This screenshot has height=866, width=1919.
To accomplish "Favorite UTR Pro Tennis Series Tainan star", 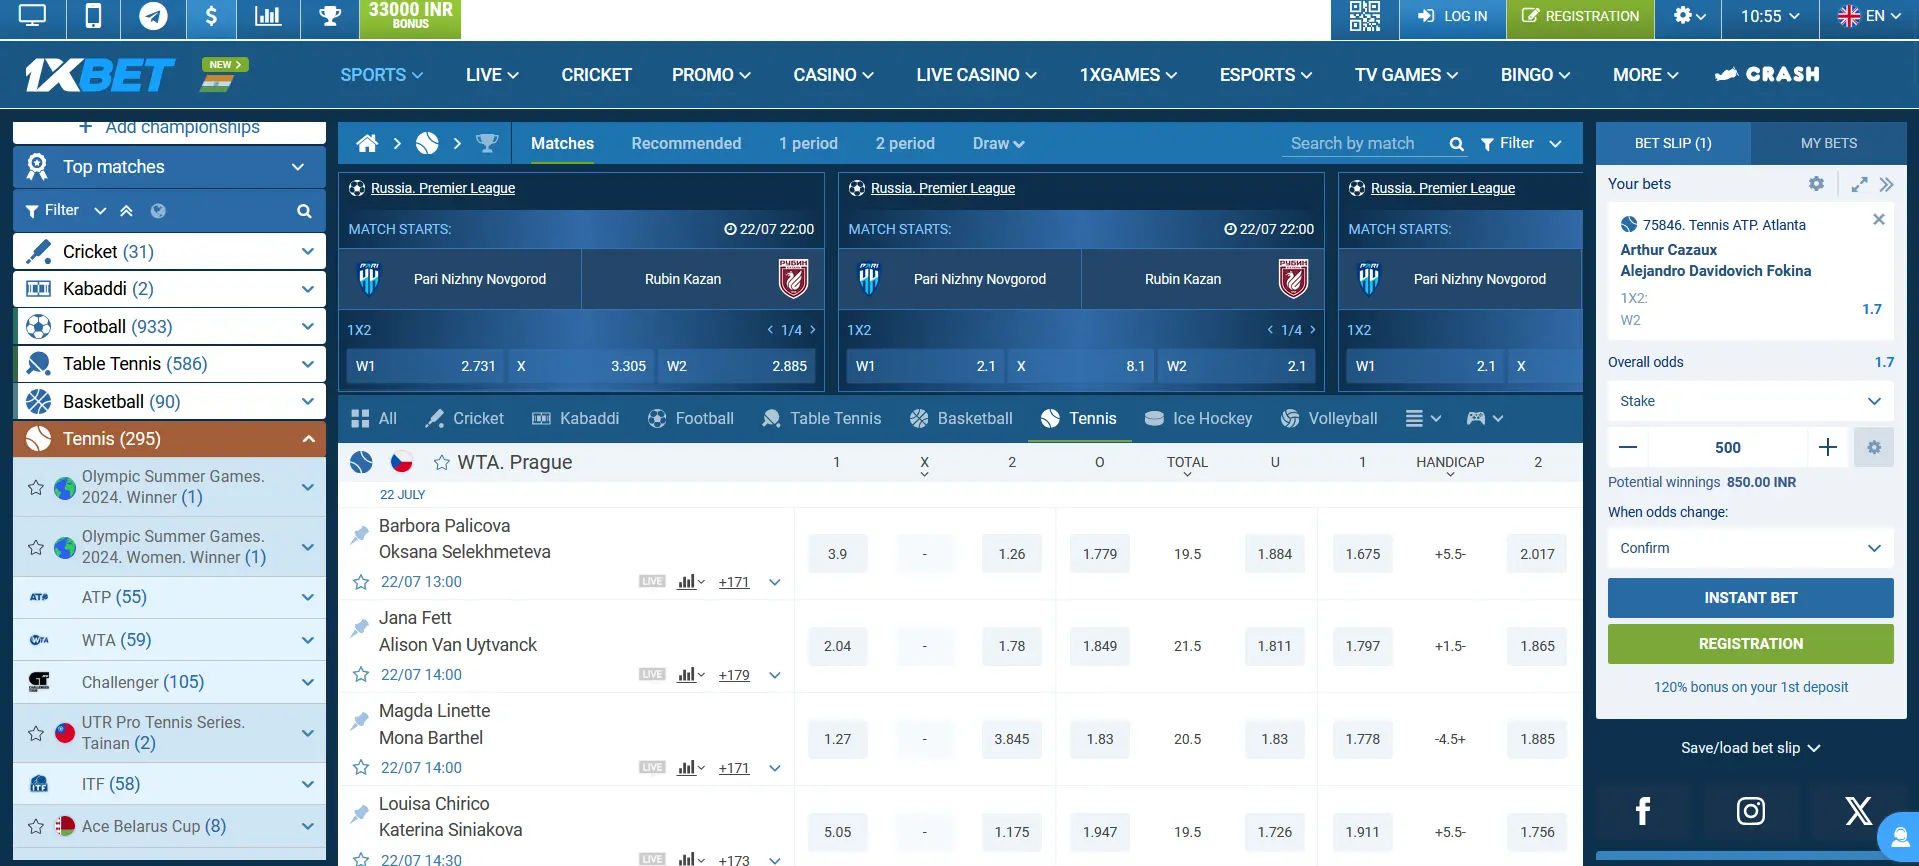I will point(36,733).
